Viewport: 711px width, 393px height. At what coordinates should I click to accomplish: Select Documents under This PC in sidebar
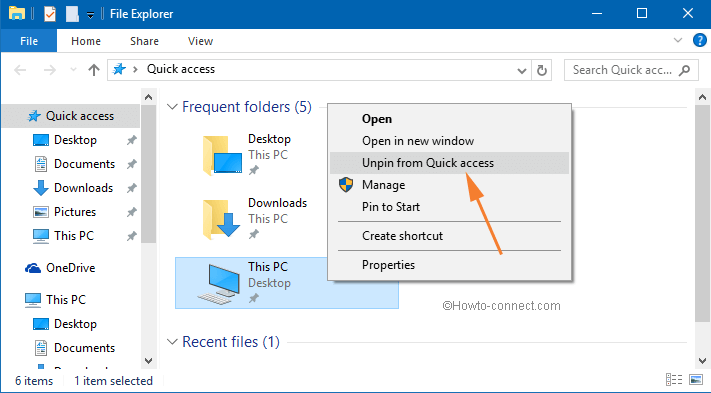click(84, 348)
